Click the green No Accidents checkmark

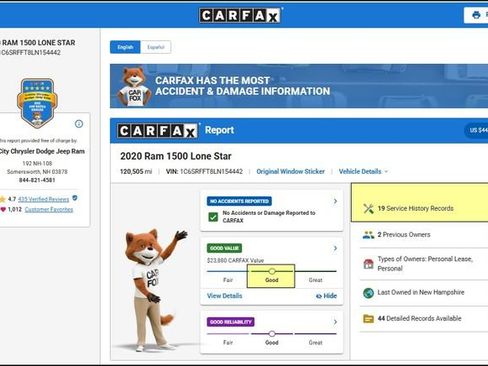coord(213,217)
